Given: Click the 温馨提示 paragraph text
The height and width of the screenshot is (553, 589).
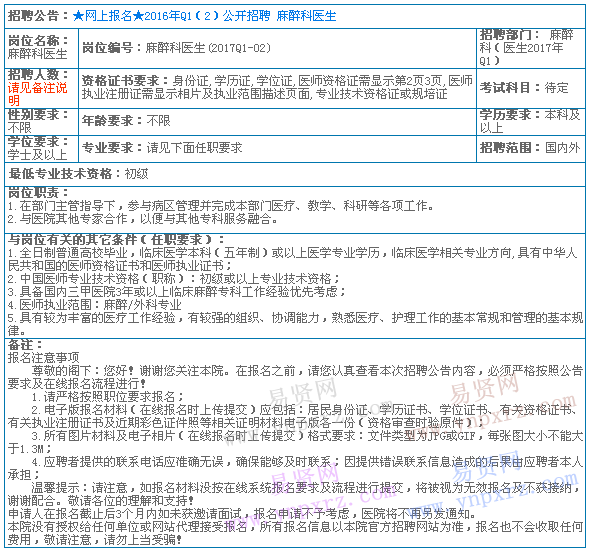Looking at the screenshot, I should point(295,494).
